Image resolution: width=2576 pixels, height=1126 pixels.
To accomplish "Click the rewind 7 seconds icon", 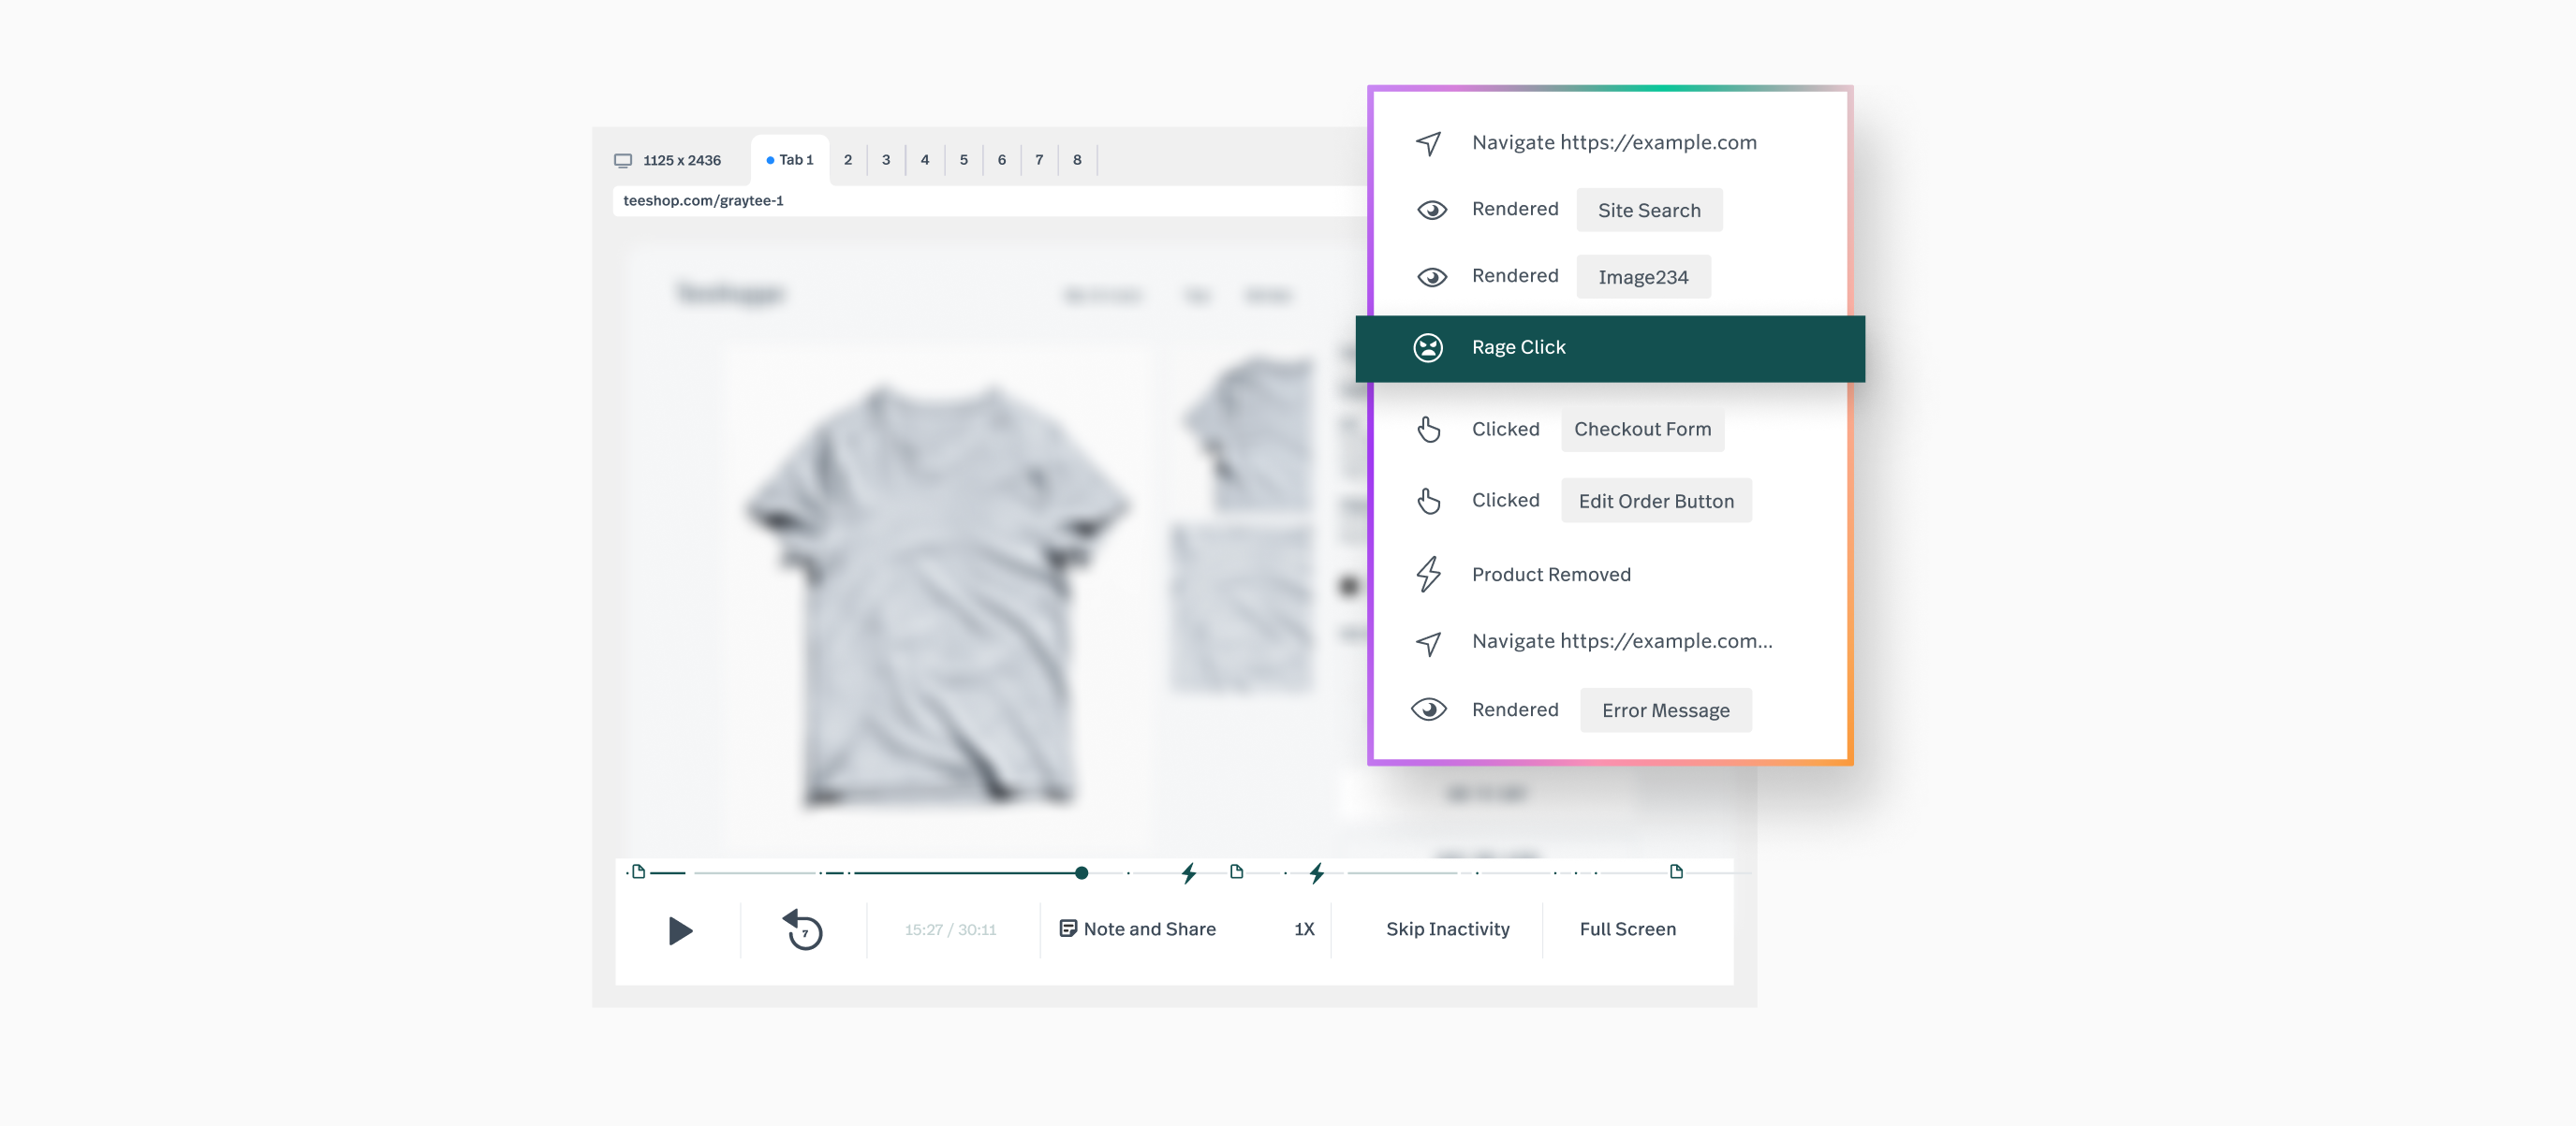I will [803, 930].
